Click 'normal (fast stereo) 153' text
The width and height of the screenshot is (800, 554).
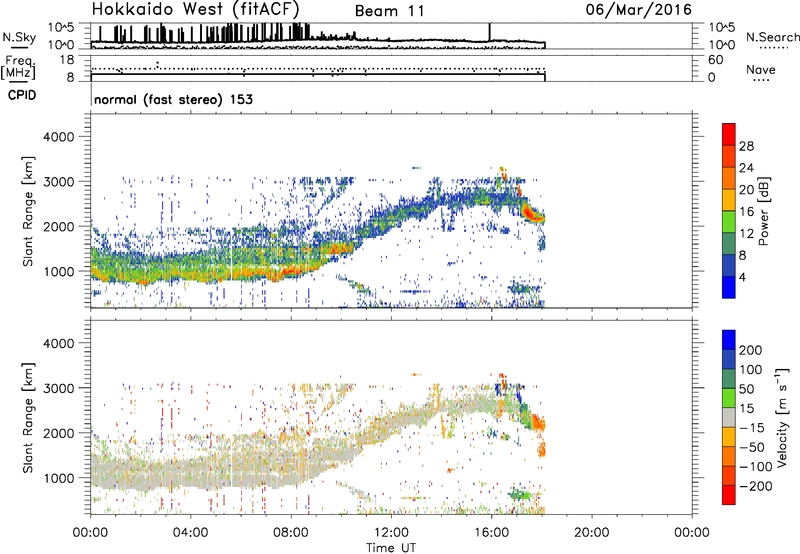tap(173, 99)
